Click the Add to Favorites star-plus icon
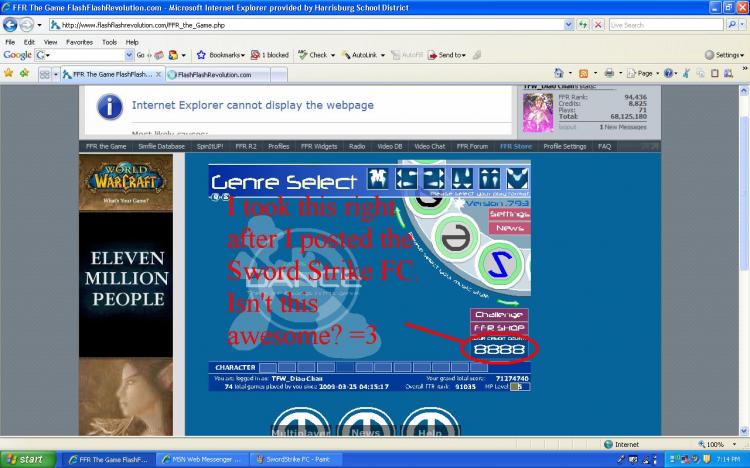The width and height of the screenshot is (750, 468). point(24,73)
